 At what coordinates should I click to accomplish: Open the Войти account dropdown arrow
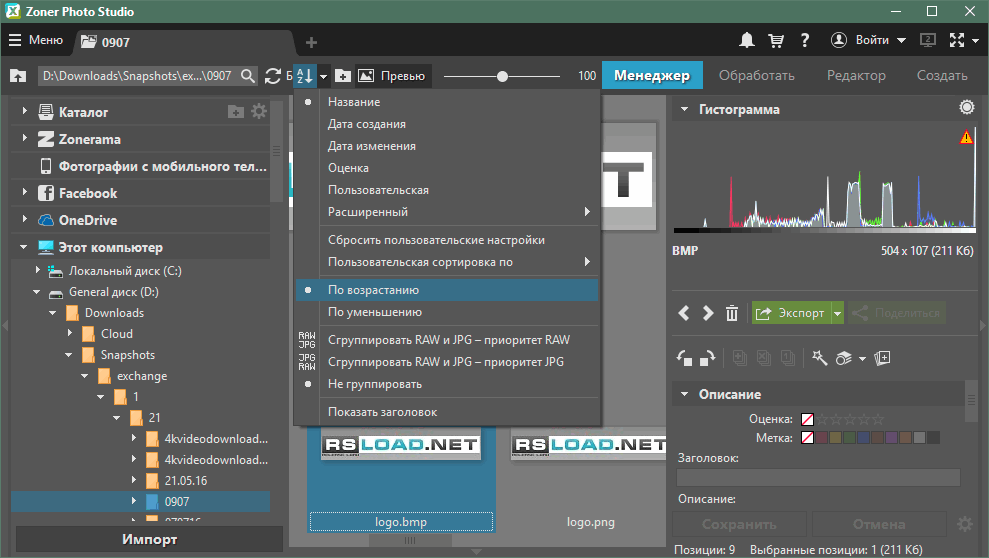click(x=901, y=40)
